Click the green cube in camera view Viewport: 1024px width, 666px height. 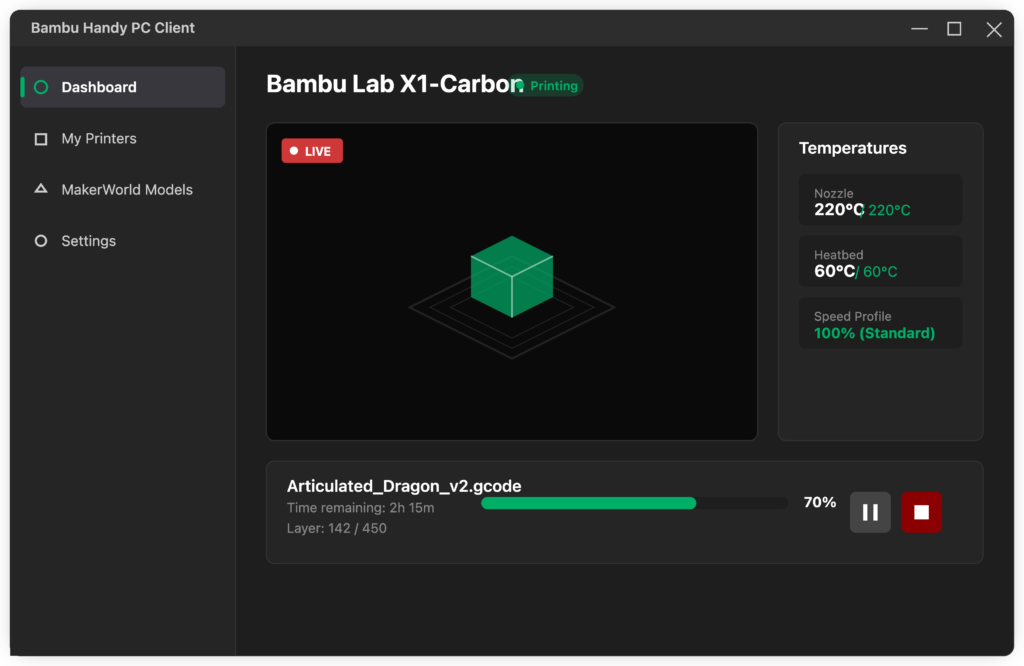click(512, 277)
